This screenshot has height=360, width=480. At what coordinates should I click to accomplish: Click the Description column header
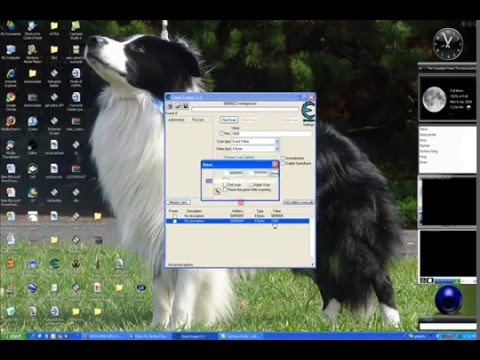194,211
